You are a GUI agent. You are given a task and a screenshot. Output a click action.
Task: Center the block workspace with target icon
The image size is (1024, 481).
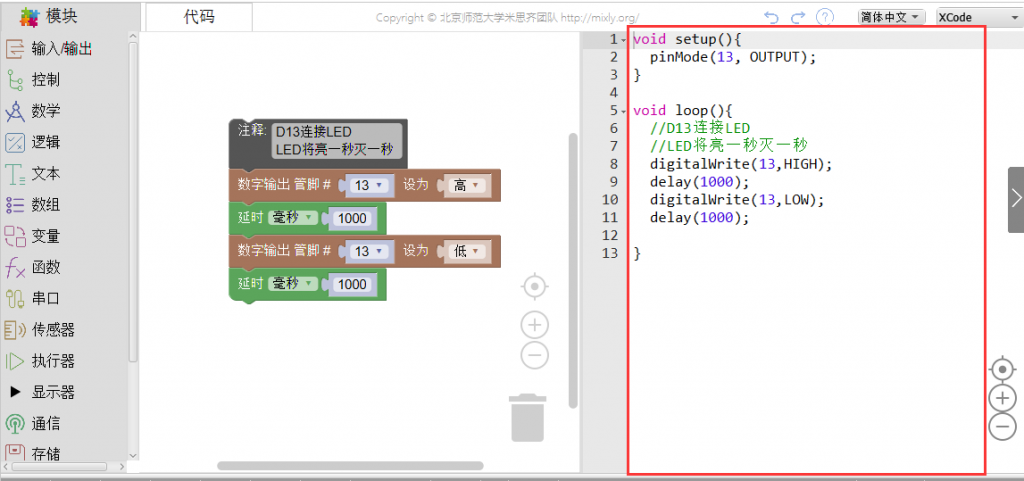pyautogui.click(x=535, y=286)
